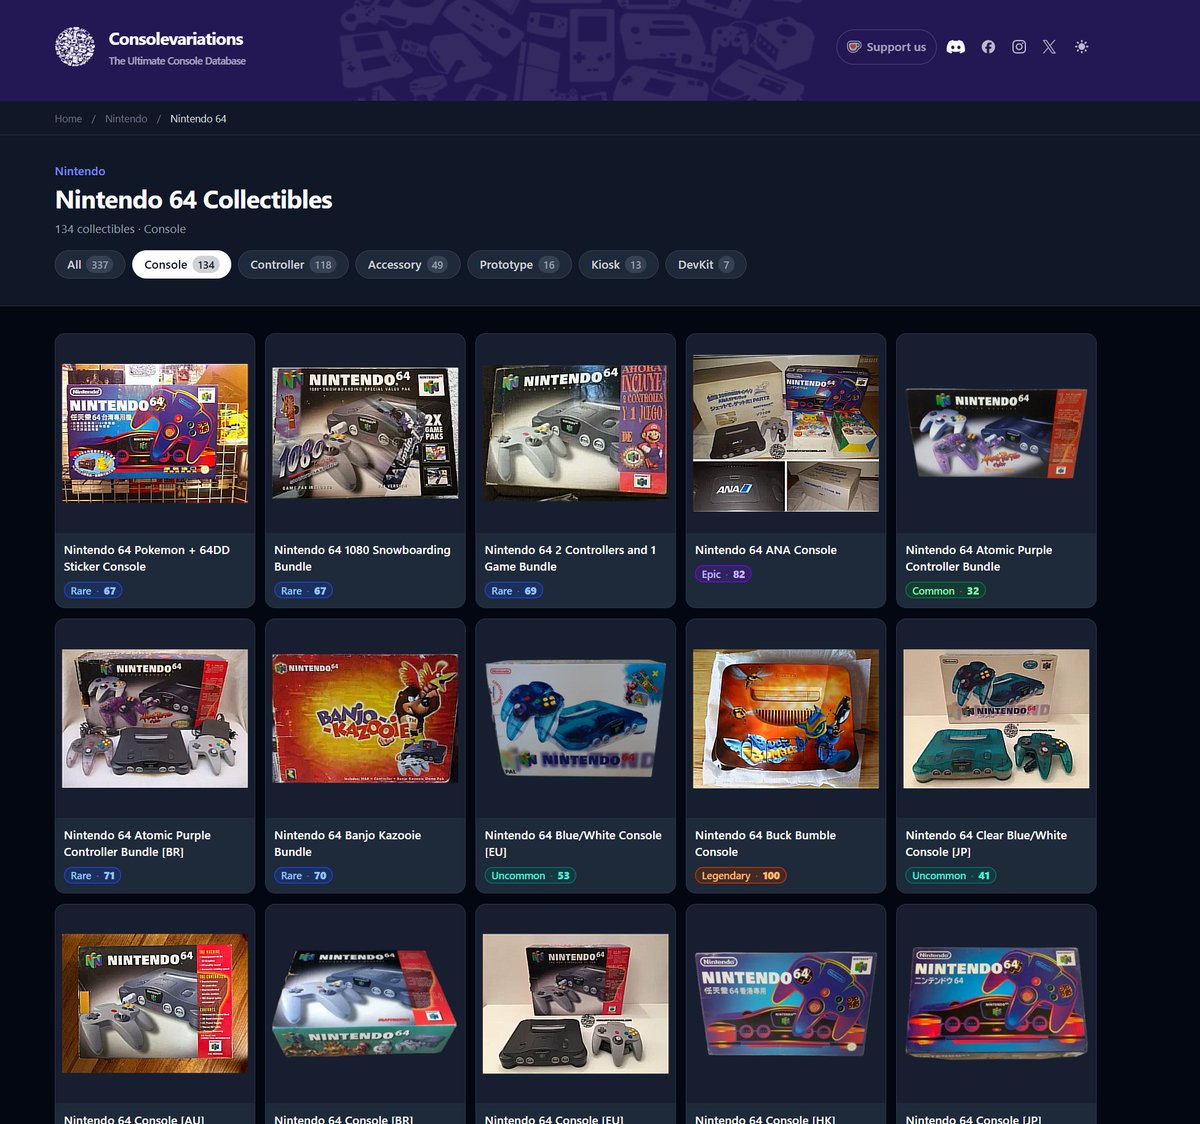Screen dimensions: 1200x1124
Task: Go to Home breadcrumb
Action: click(x=68, y=119)
